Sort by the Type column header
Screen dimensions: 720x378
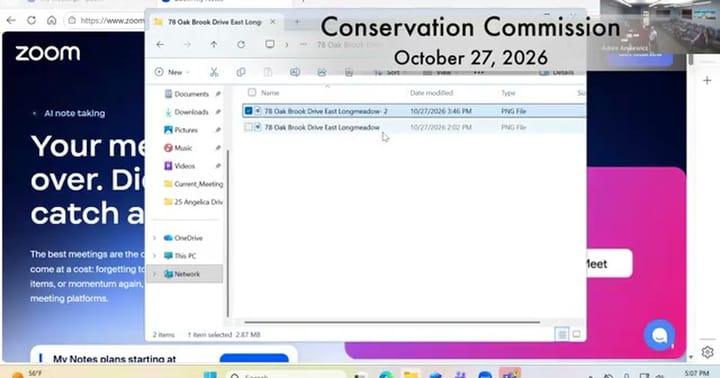tap(508, 93)
